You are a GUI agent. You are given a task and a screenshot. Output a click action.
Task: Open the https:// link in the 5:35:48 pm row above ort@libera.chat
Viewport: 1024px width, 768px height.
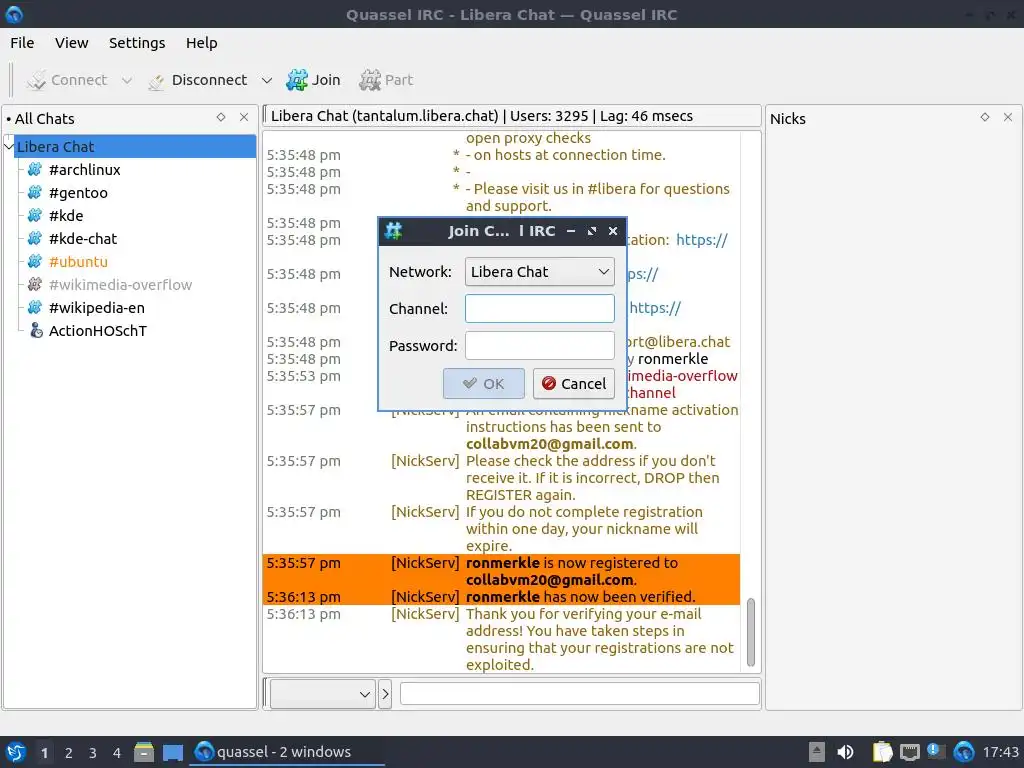pyautogui.click(x=655, y=308)
